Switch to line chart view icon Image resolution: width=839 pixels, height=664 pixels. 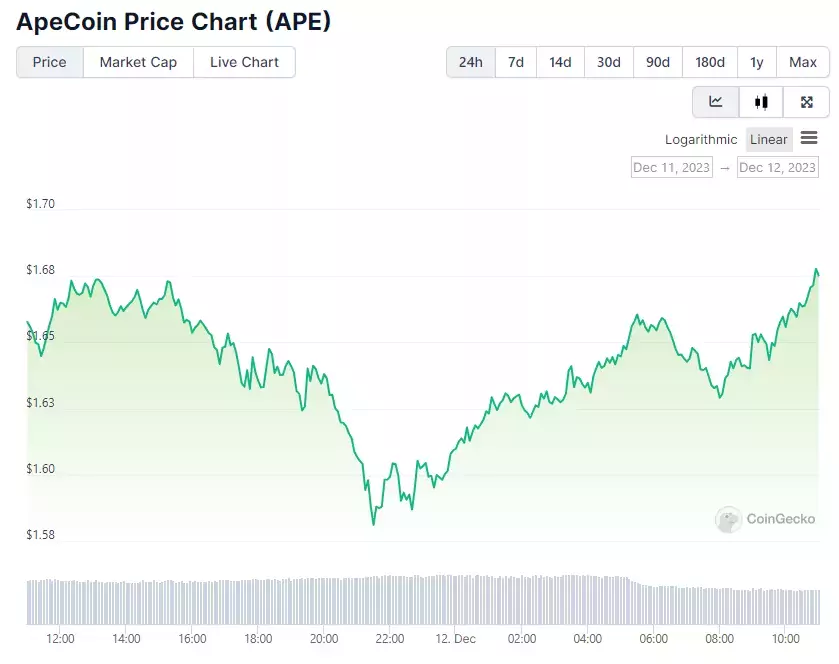[715, 102]
